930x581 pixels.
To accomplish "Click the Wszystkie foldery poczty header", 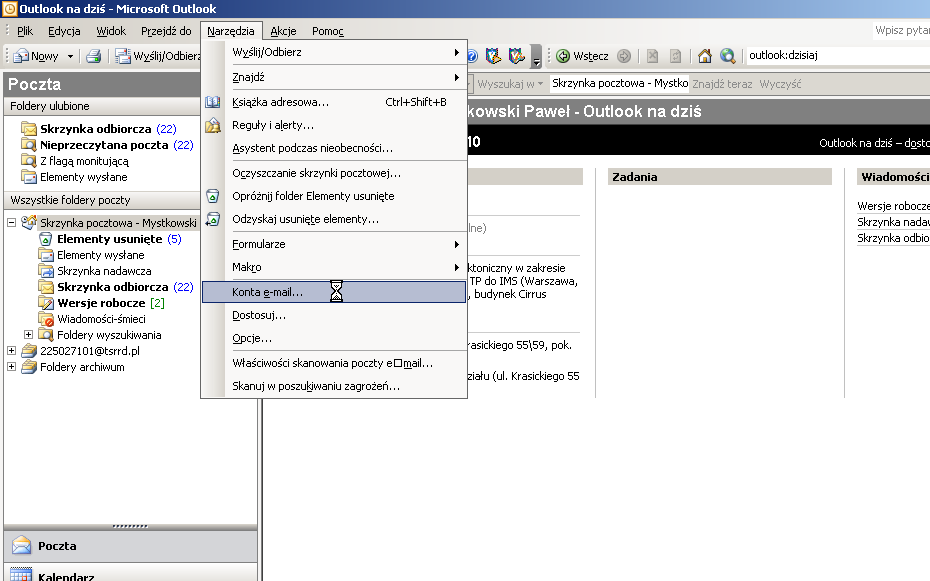I will pyautogui.click(x=102, y=200).
